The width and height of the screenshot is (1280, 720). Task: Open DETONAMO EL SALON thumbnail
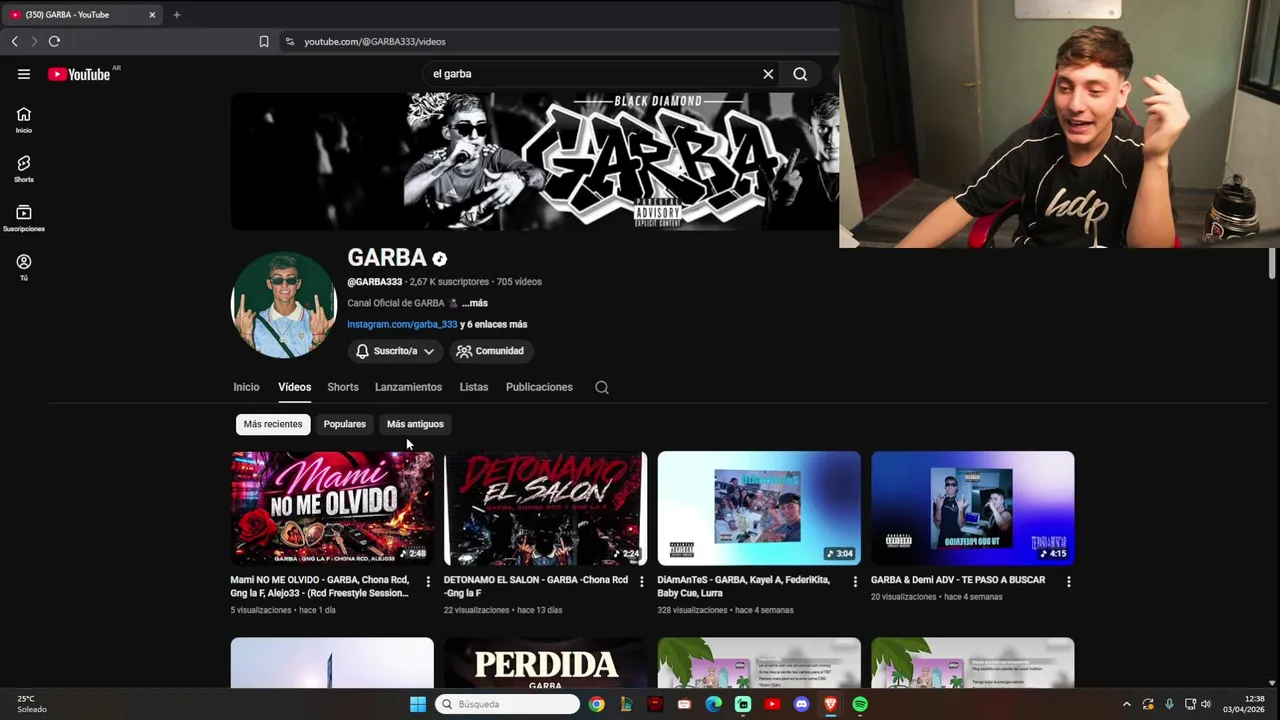pyautogui.click(x=545, y=508)
